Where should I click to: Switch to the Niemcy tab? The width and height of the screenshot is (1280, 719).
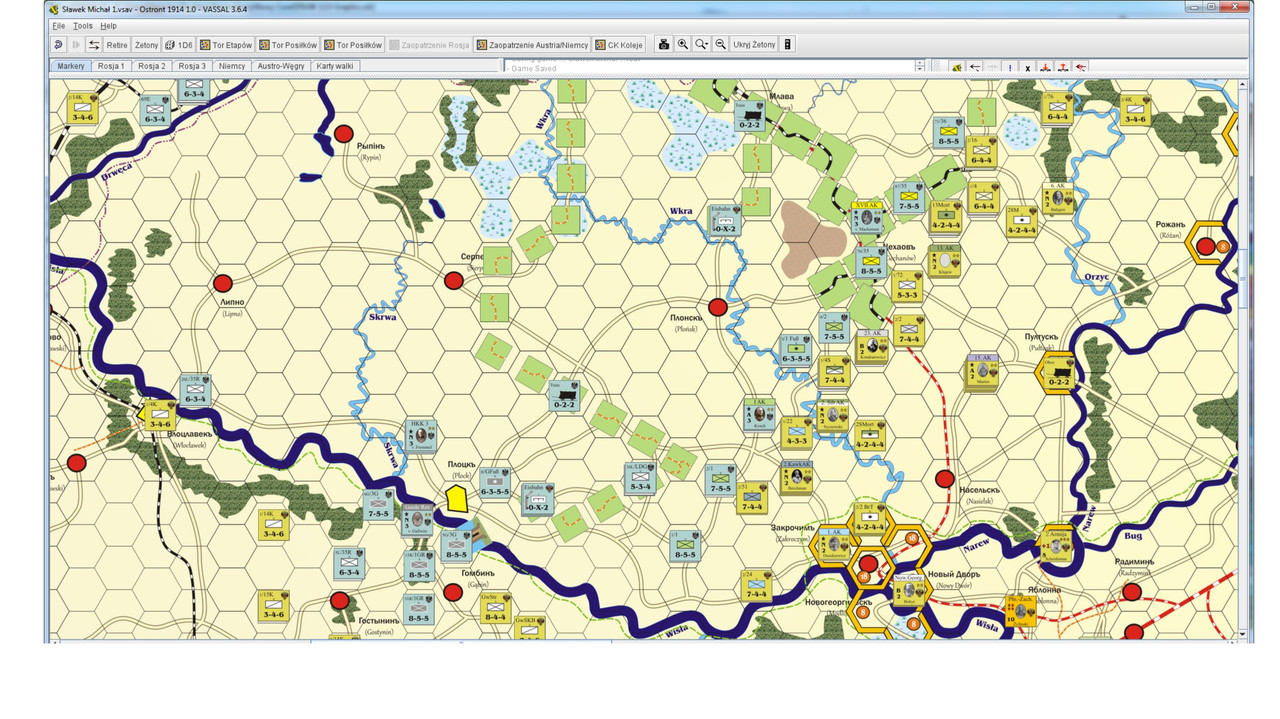(232, 66)
